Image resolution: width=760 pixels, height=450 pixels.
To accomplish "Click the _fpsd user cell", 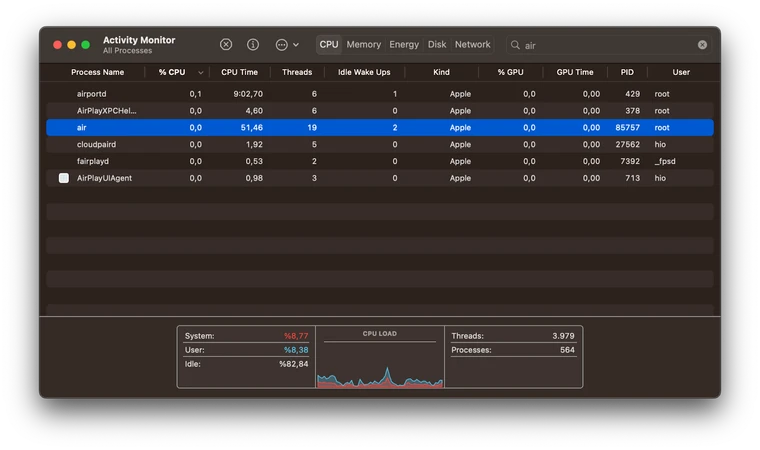I will click(665, 161).
